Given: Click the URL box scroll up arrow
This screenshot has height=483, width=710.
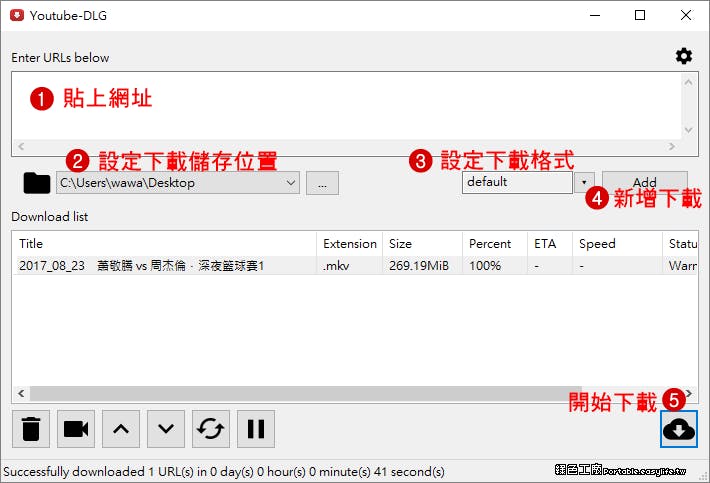Looking at the screenshot, I should click(x=688, y=82).
